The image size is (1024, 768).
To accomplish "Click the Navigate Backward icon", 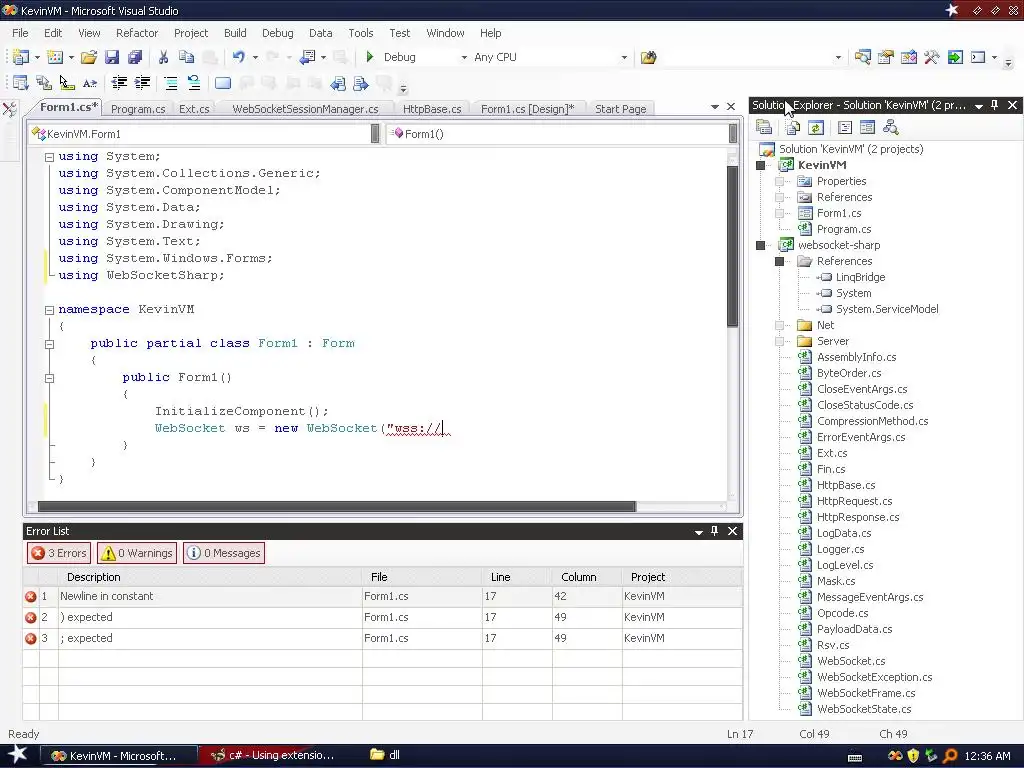I will click(x=307, y=57).
